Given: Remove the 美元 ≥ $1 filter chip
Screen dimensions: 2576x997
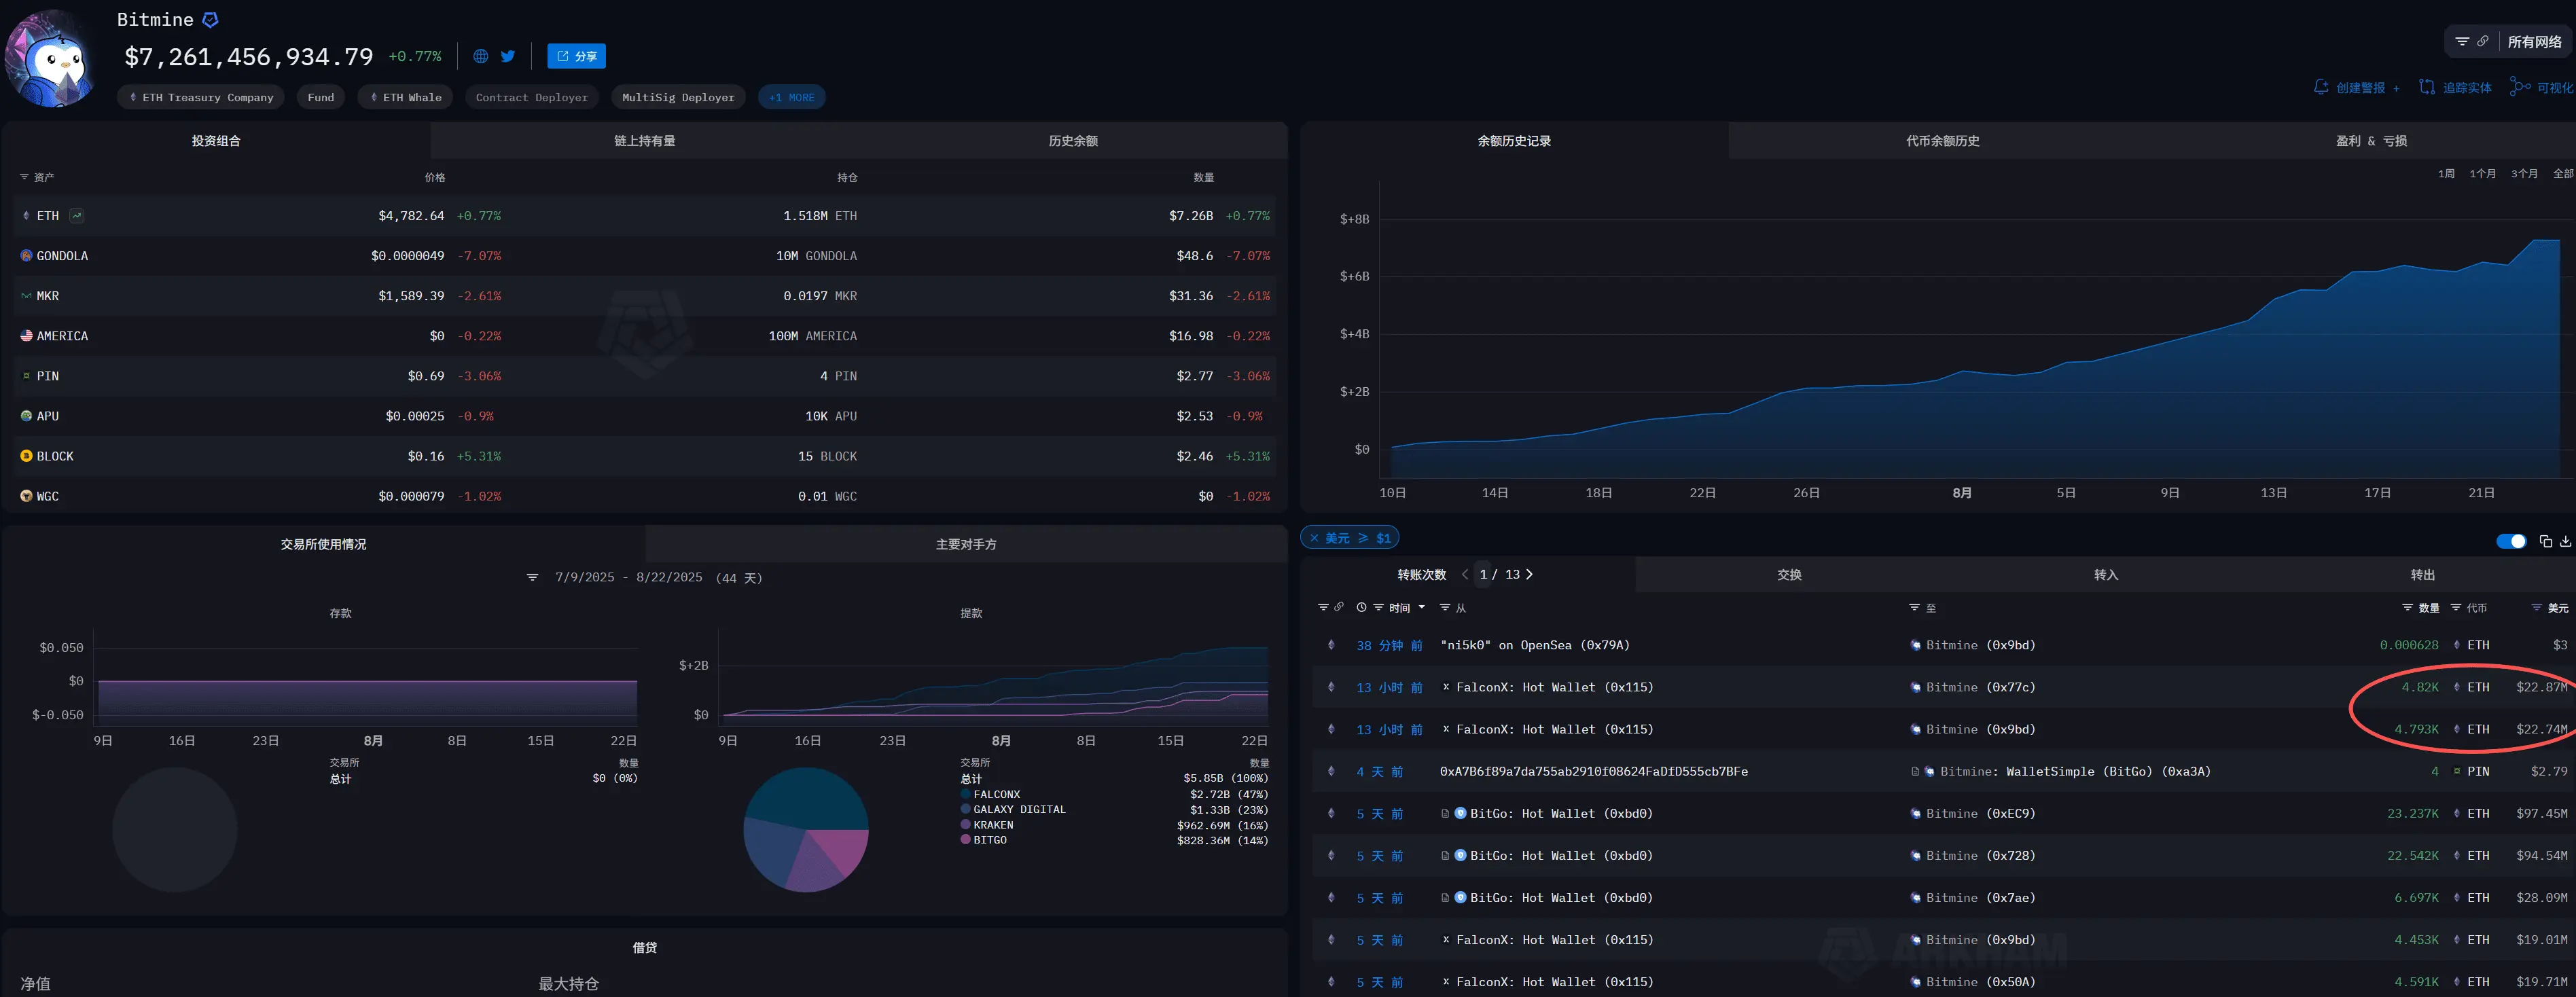Looking at the screenshot, I should (1314, 538).
